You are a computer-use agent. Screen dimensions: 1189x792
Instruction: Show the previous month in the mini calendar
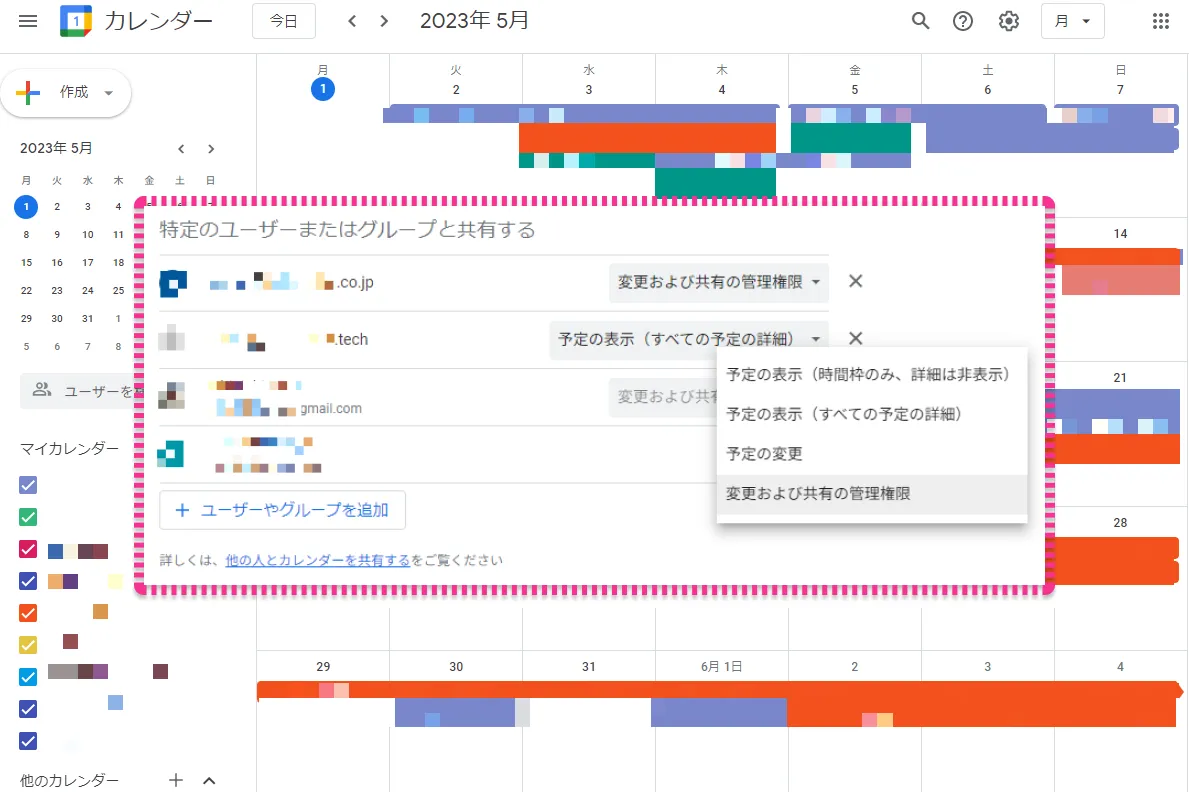(x=181, y=149)
